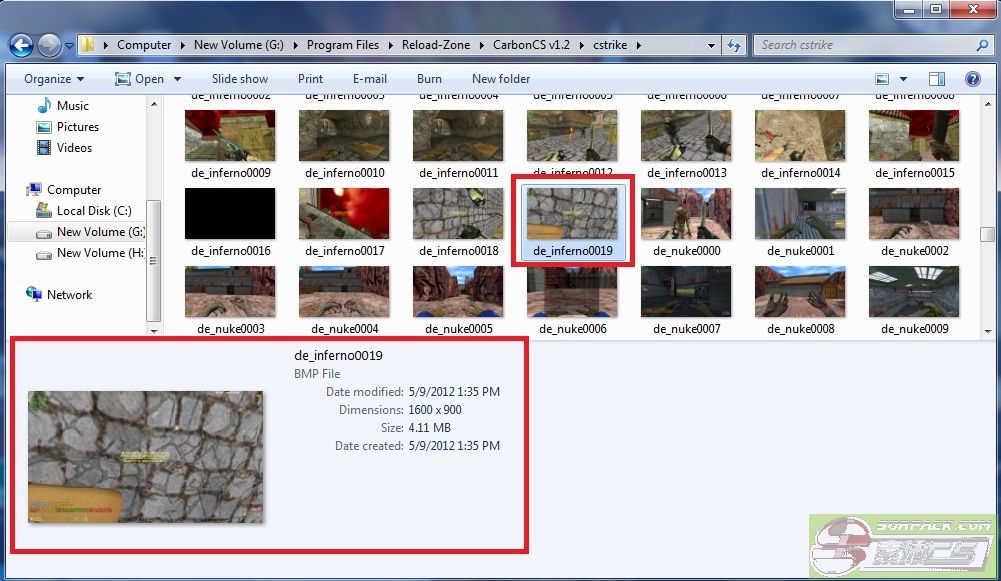This screenshot has height=581, width=1001.
Task: Expand the Organize dropdown menu
Action: coord(54,79)
